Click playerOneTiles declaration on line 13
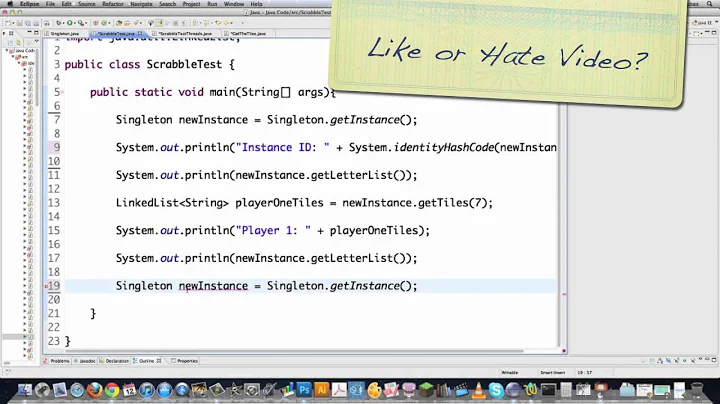The width and height of the screenshot is (720, 404). pyautogui.click(x=279, y=203)
